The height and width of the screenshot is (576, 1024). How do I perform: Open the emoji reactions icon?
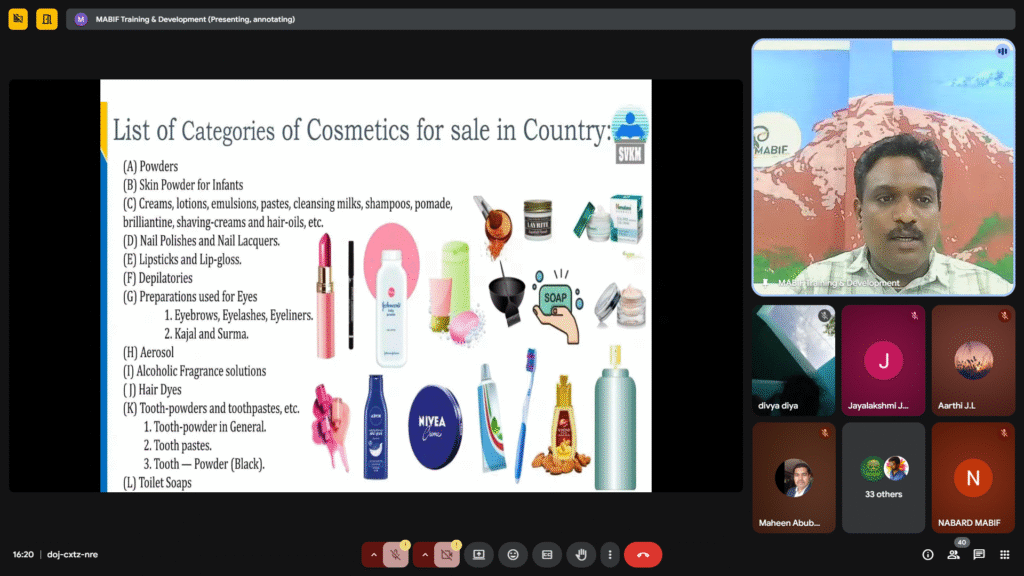[x=513, y=554]
